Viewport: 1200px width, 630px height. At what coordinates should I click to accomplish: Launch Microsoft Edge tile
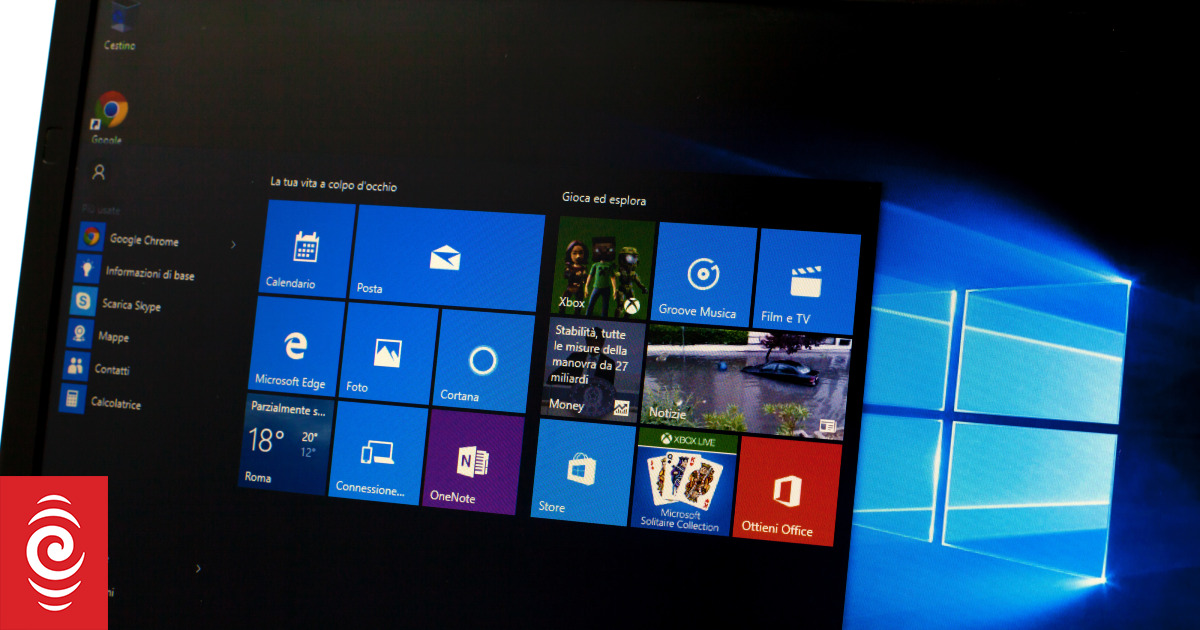click(x=294, y=347)
